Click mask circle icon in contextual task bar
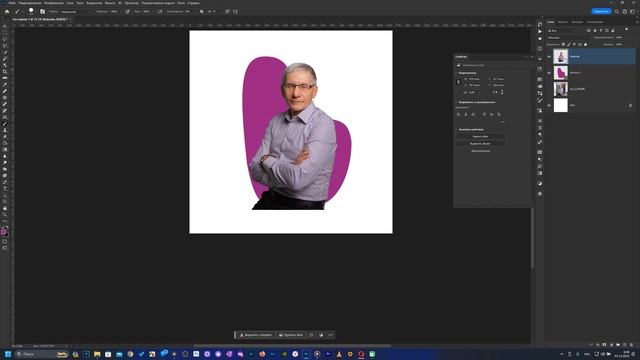The height and width of the screenshot is (360, 640). tap(321, 335)
